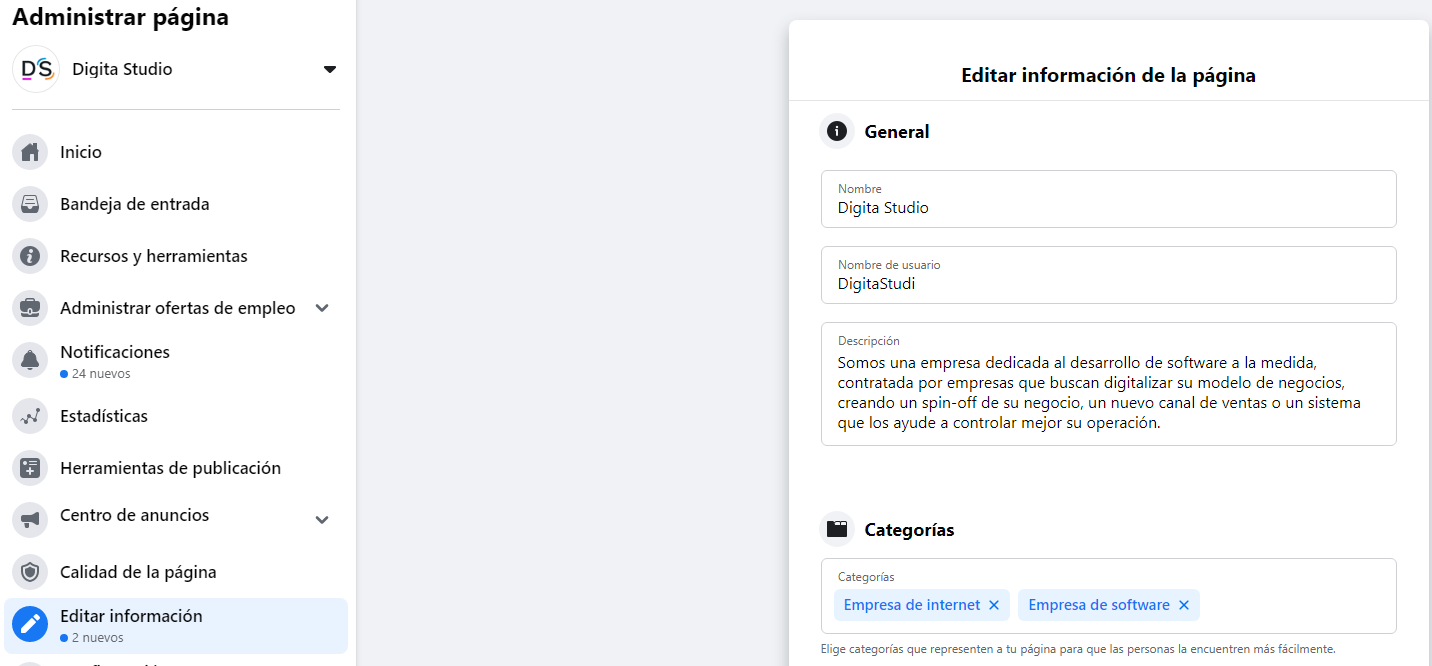Click inside the Categorías input box
Screen dimensions: 1432x666
[x=1109, y=596]
